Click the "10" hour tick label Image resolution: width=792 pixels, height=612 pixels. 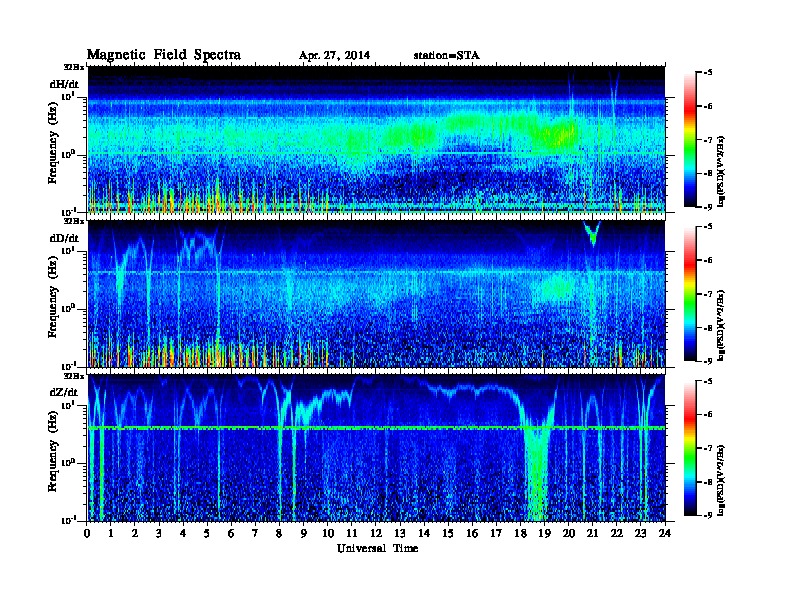328,533
